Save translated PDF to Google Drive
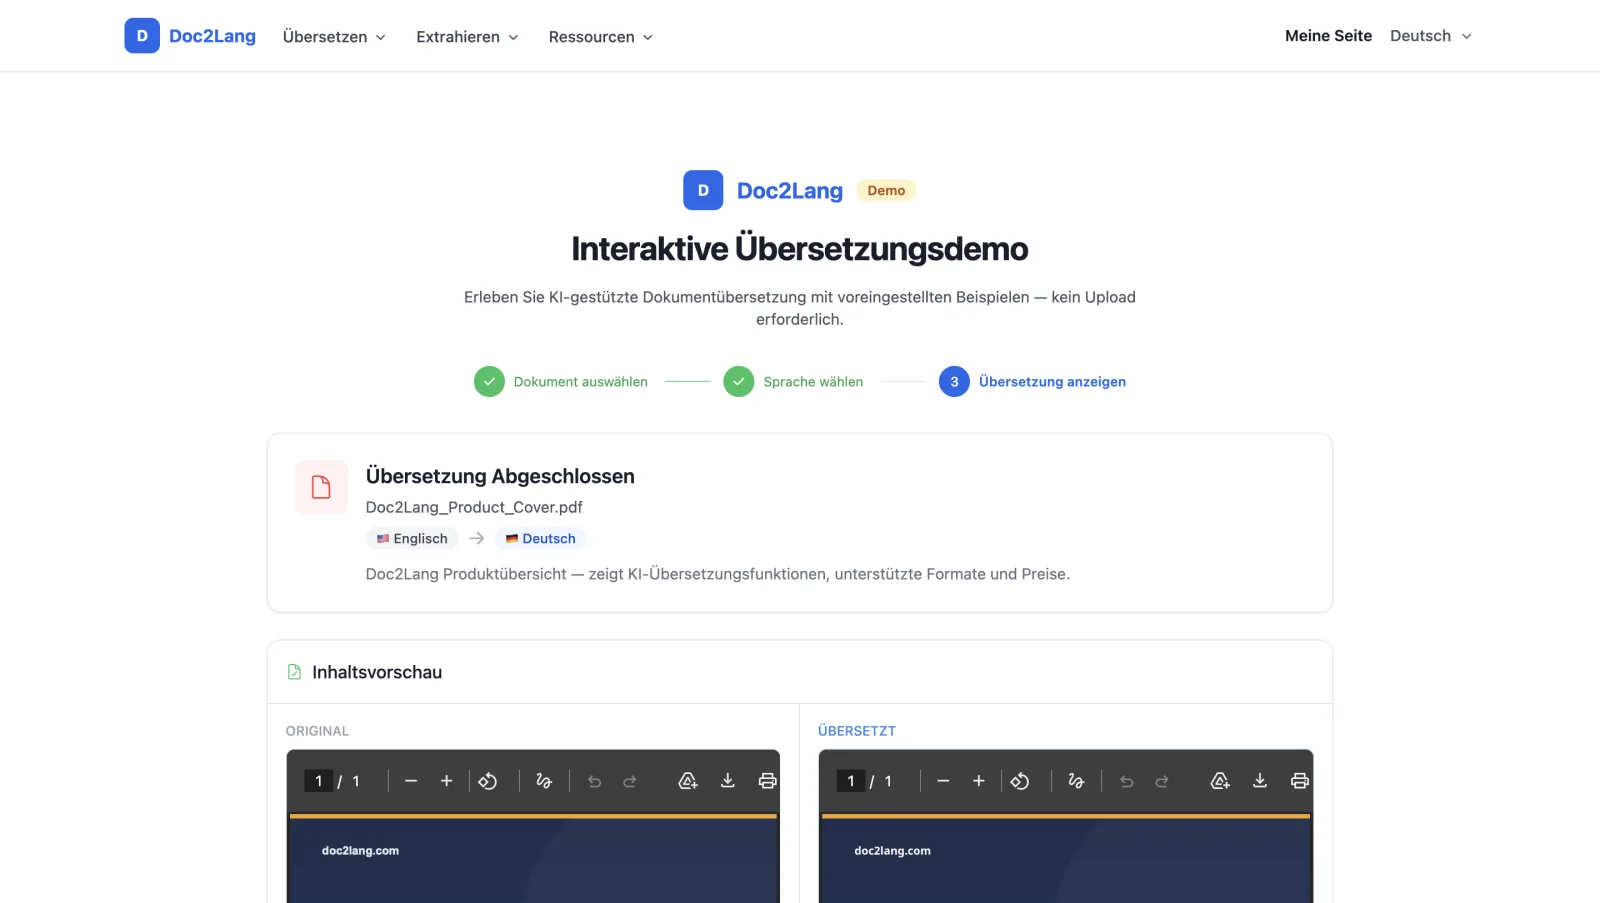The width and height of the screenshot is (1600, 903). pos(1220,781)
